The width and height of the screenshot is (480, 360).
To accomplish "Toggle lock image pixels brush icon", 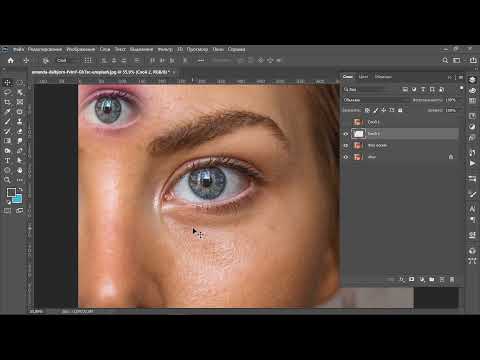I will point(376,110).
